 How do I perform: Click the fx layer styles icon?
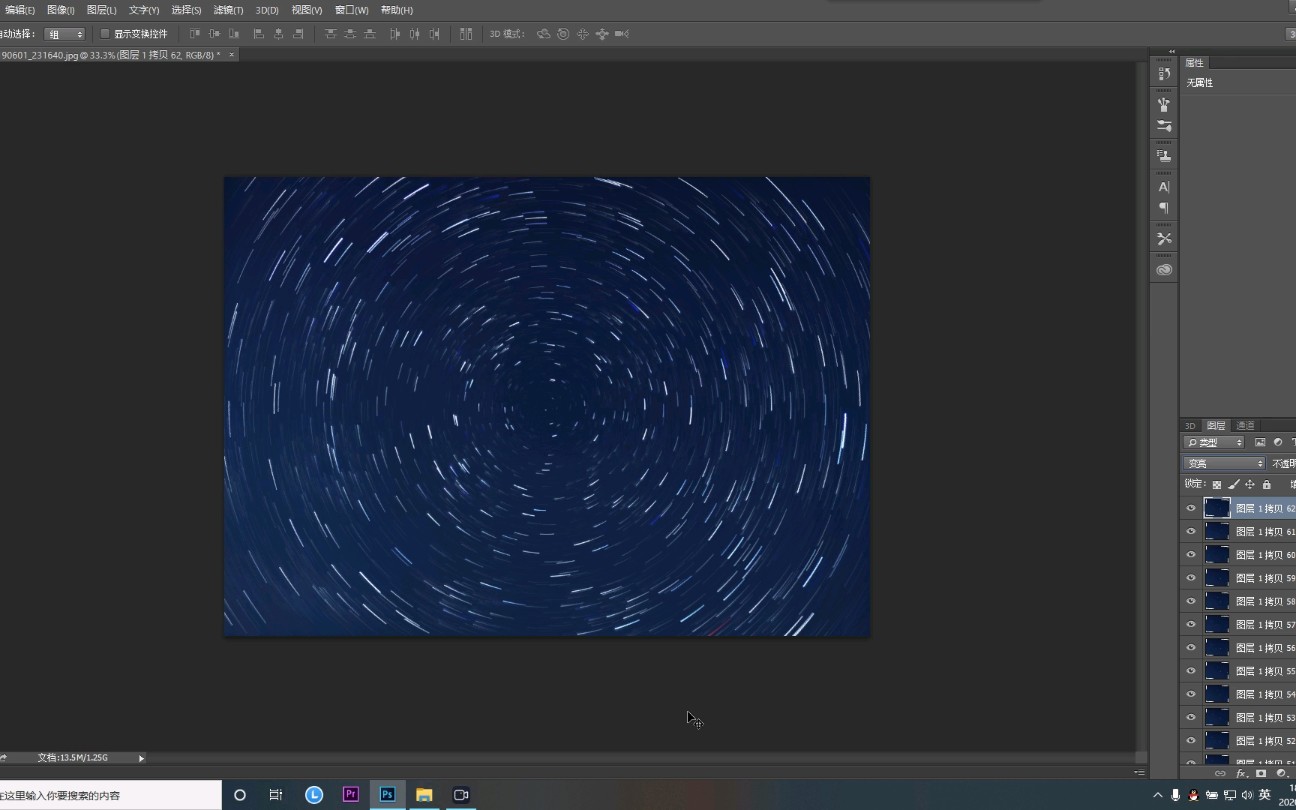pyautogui.click(x=1240, y=773)
